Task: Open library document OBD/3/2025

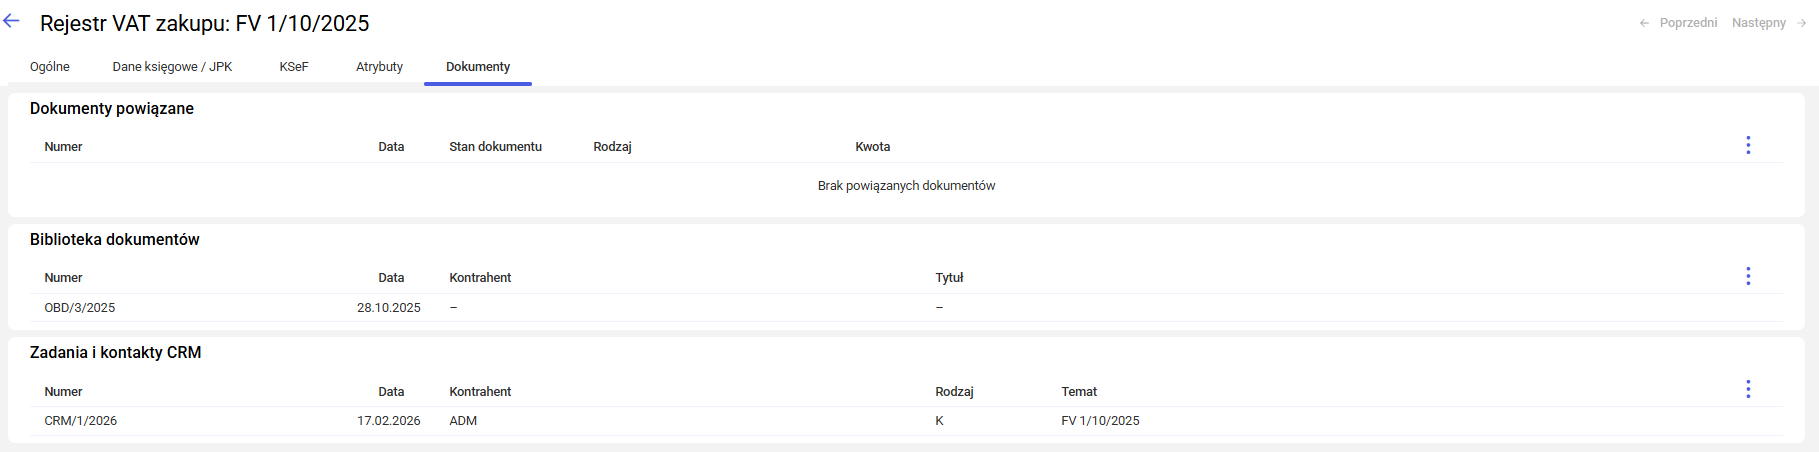Action: coord(80,308)
